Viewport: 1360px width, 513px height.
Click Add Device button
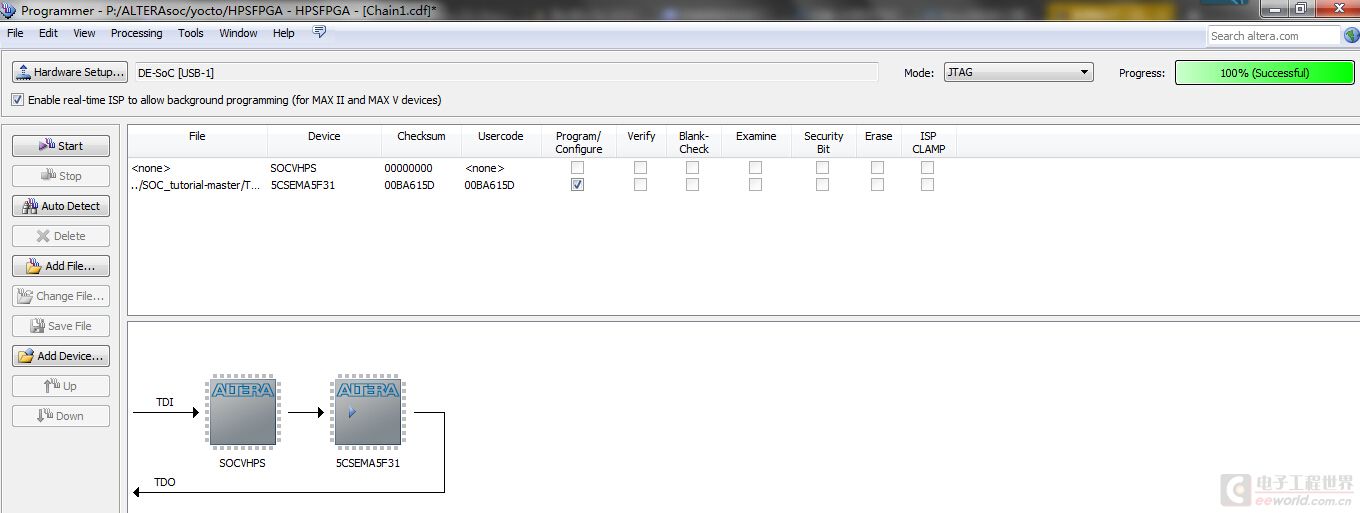coord(61,356)
